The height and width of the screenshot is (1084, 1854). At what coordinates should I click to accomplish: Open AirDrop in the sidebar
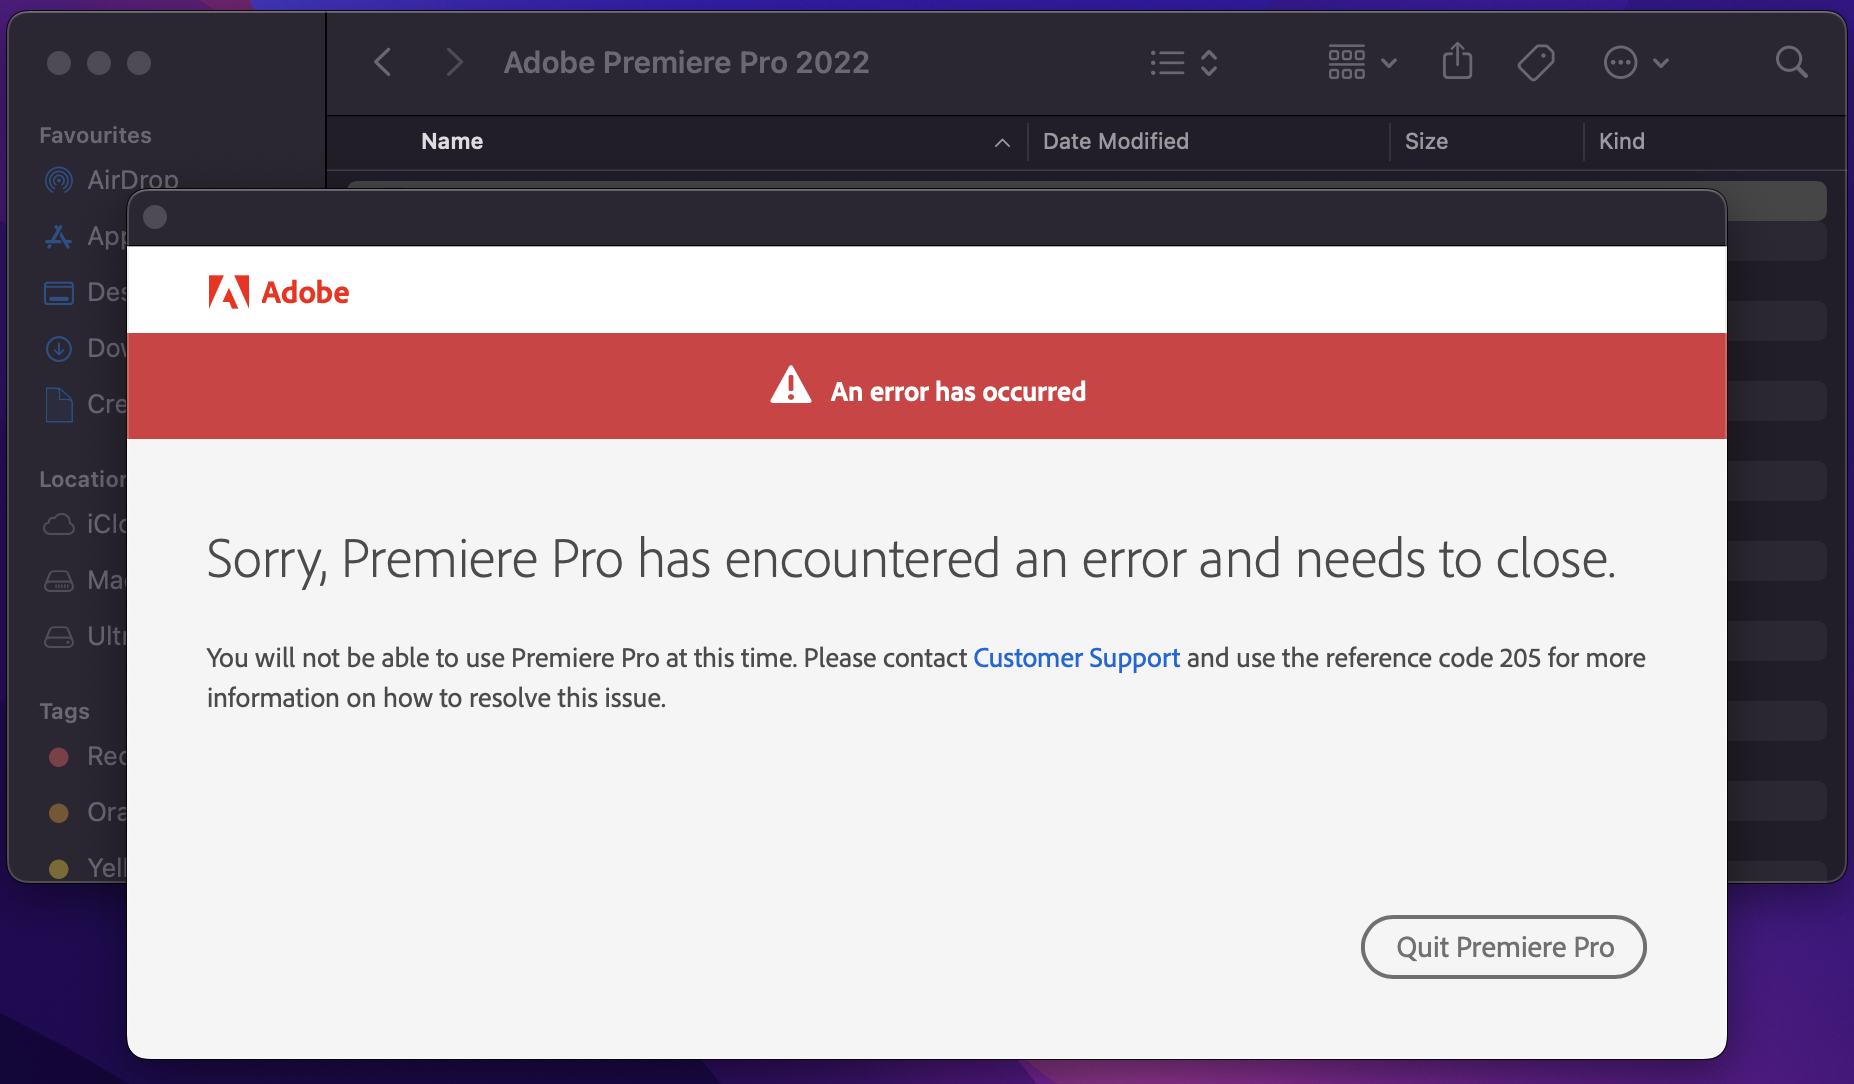click(x=132, y=180)
